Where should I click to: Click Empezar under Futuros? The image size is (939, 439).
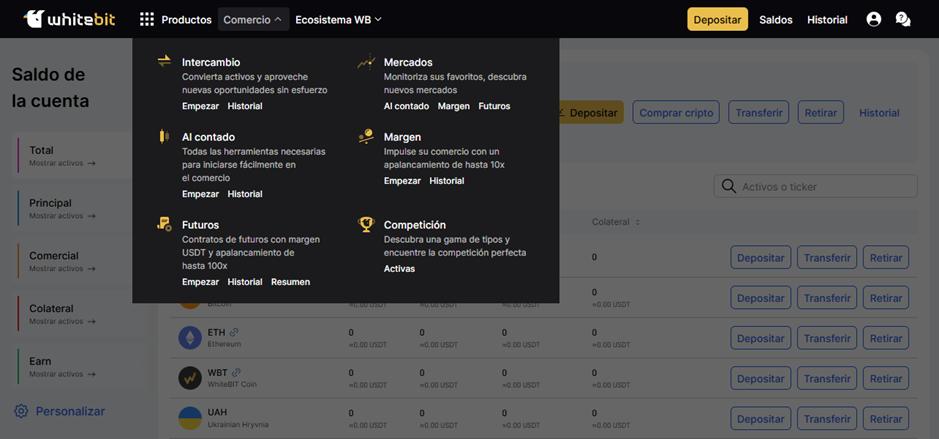pos(201,282)
